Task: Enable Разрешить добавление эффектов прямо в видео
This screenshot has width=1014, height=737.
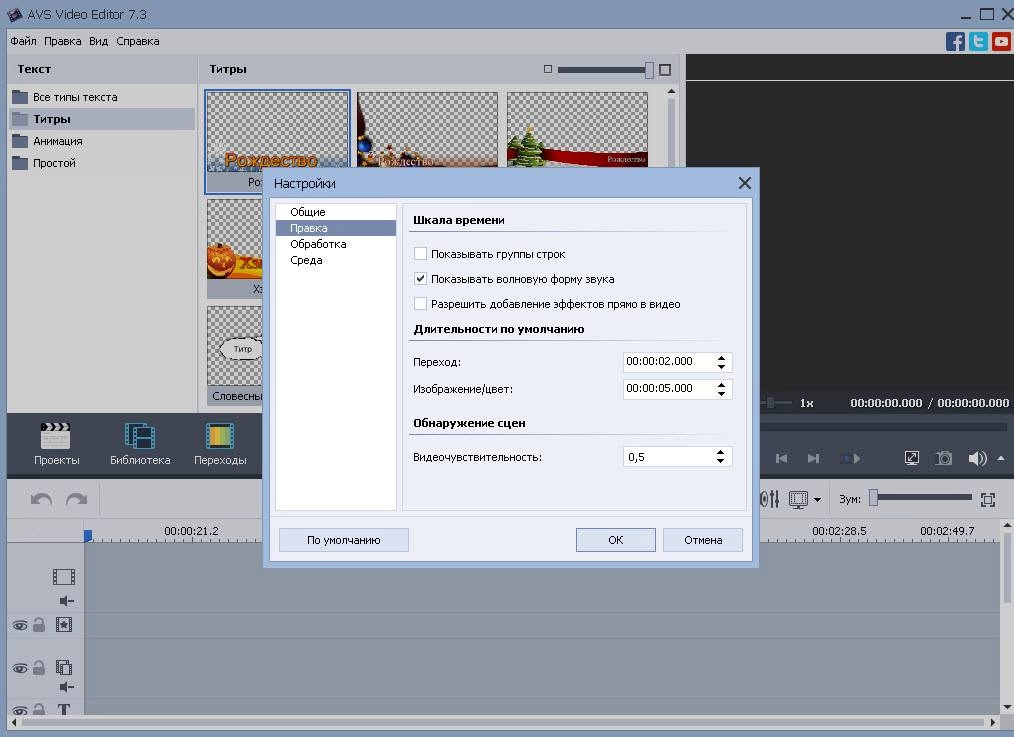Action: point(420,304)
